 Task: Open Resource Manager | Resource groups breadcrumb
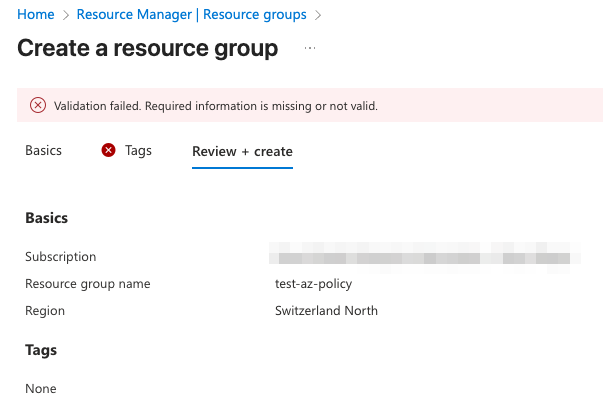coord(191,15)
